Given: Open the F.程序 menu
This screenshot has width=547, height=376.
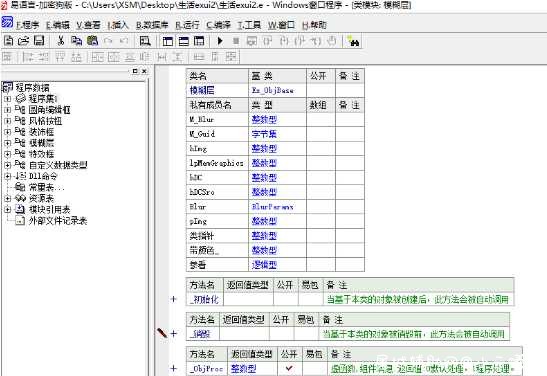Looking at the screenshot, I should (28, 25).
